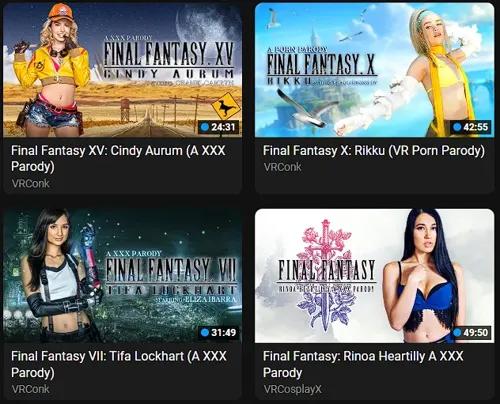The width and height of the screenshot is (500, 404).
Task: Click the 42:55 duration badge
Action: click(471, 127)
